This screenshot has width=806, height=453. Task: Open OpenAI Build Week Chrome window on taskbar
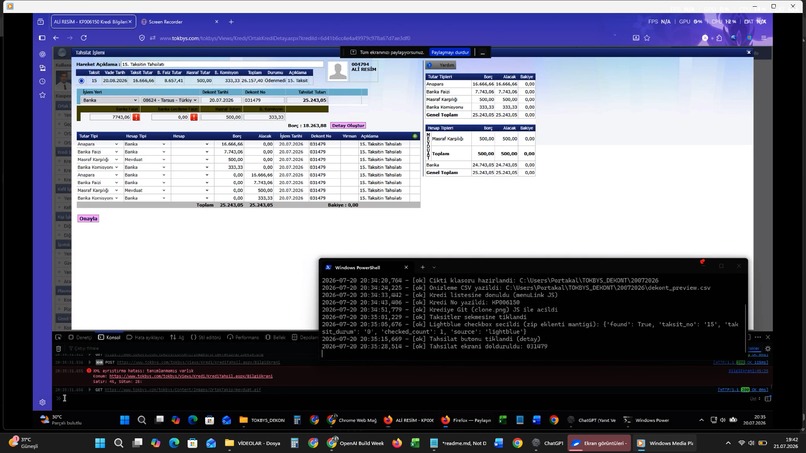(356, 443)
